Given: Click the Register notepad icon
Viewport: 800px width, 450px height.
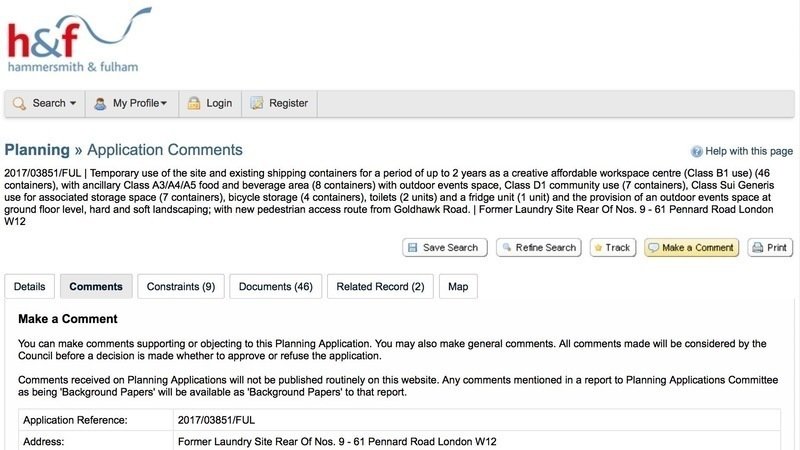Looking at the screenshot, I should coord(256,103).
